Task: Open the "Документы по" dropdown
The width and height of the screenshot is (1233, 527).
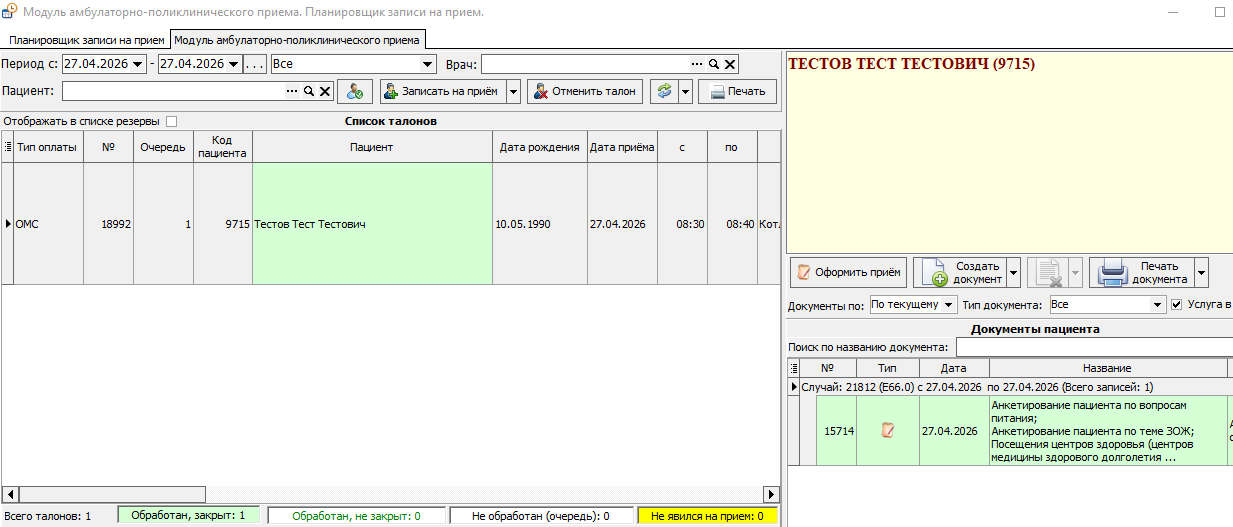Action: tap(948, 304)
